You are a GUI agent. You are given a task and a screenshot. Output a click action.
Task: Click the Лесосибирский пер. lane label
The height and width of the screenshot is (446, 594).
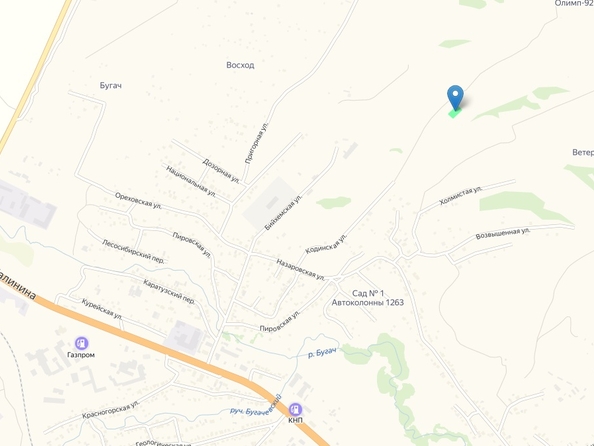133,252
